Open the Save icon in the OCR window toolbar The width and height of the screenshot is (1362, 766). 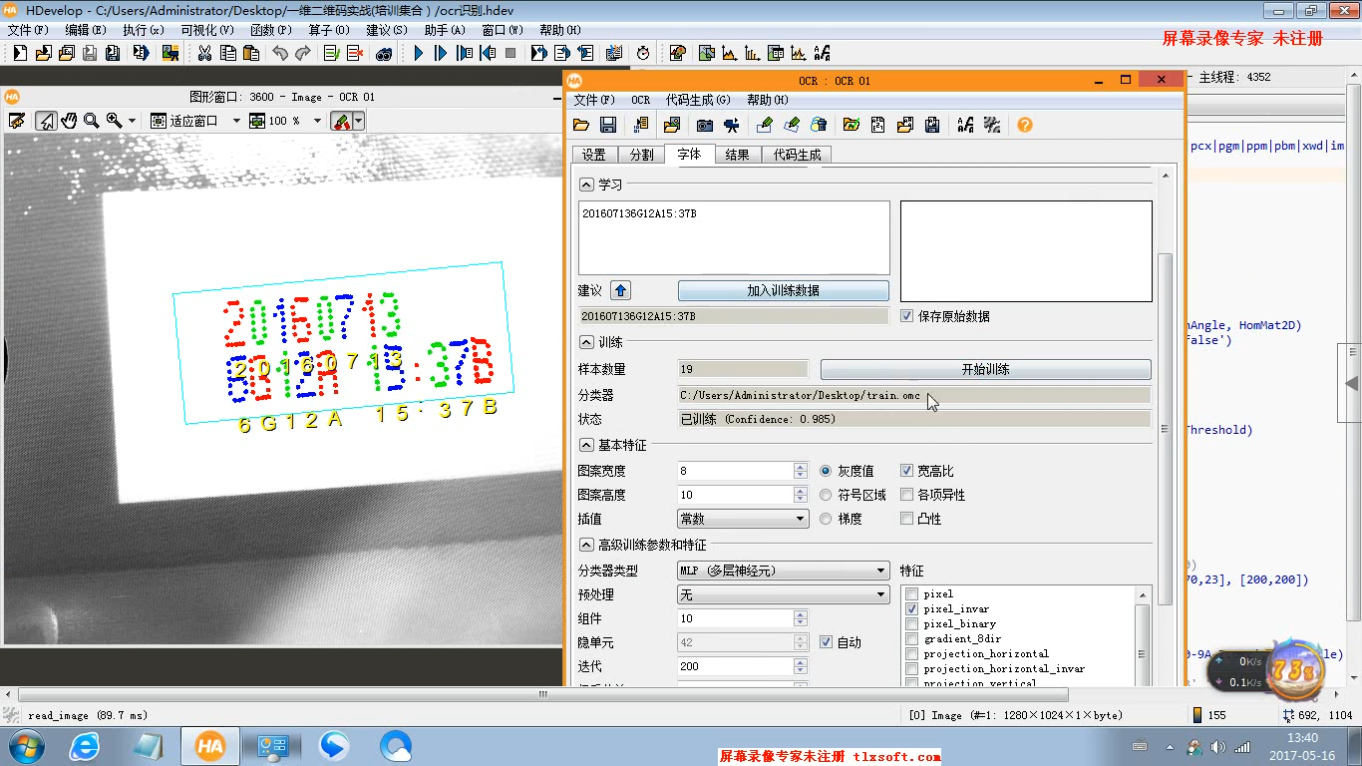(x=609, y=124)
